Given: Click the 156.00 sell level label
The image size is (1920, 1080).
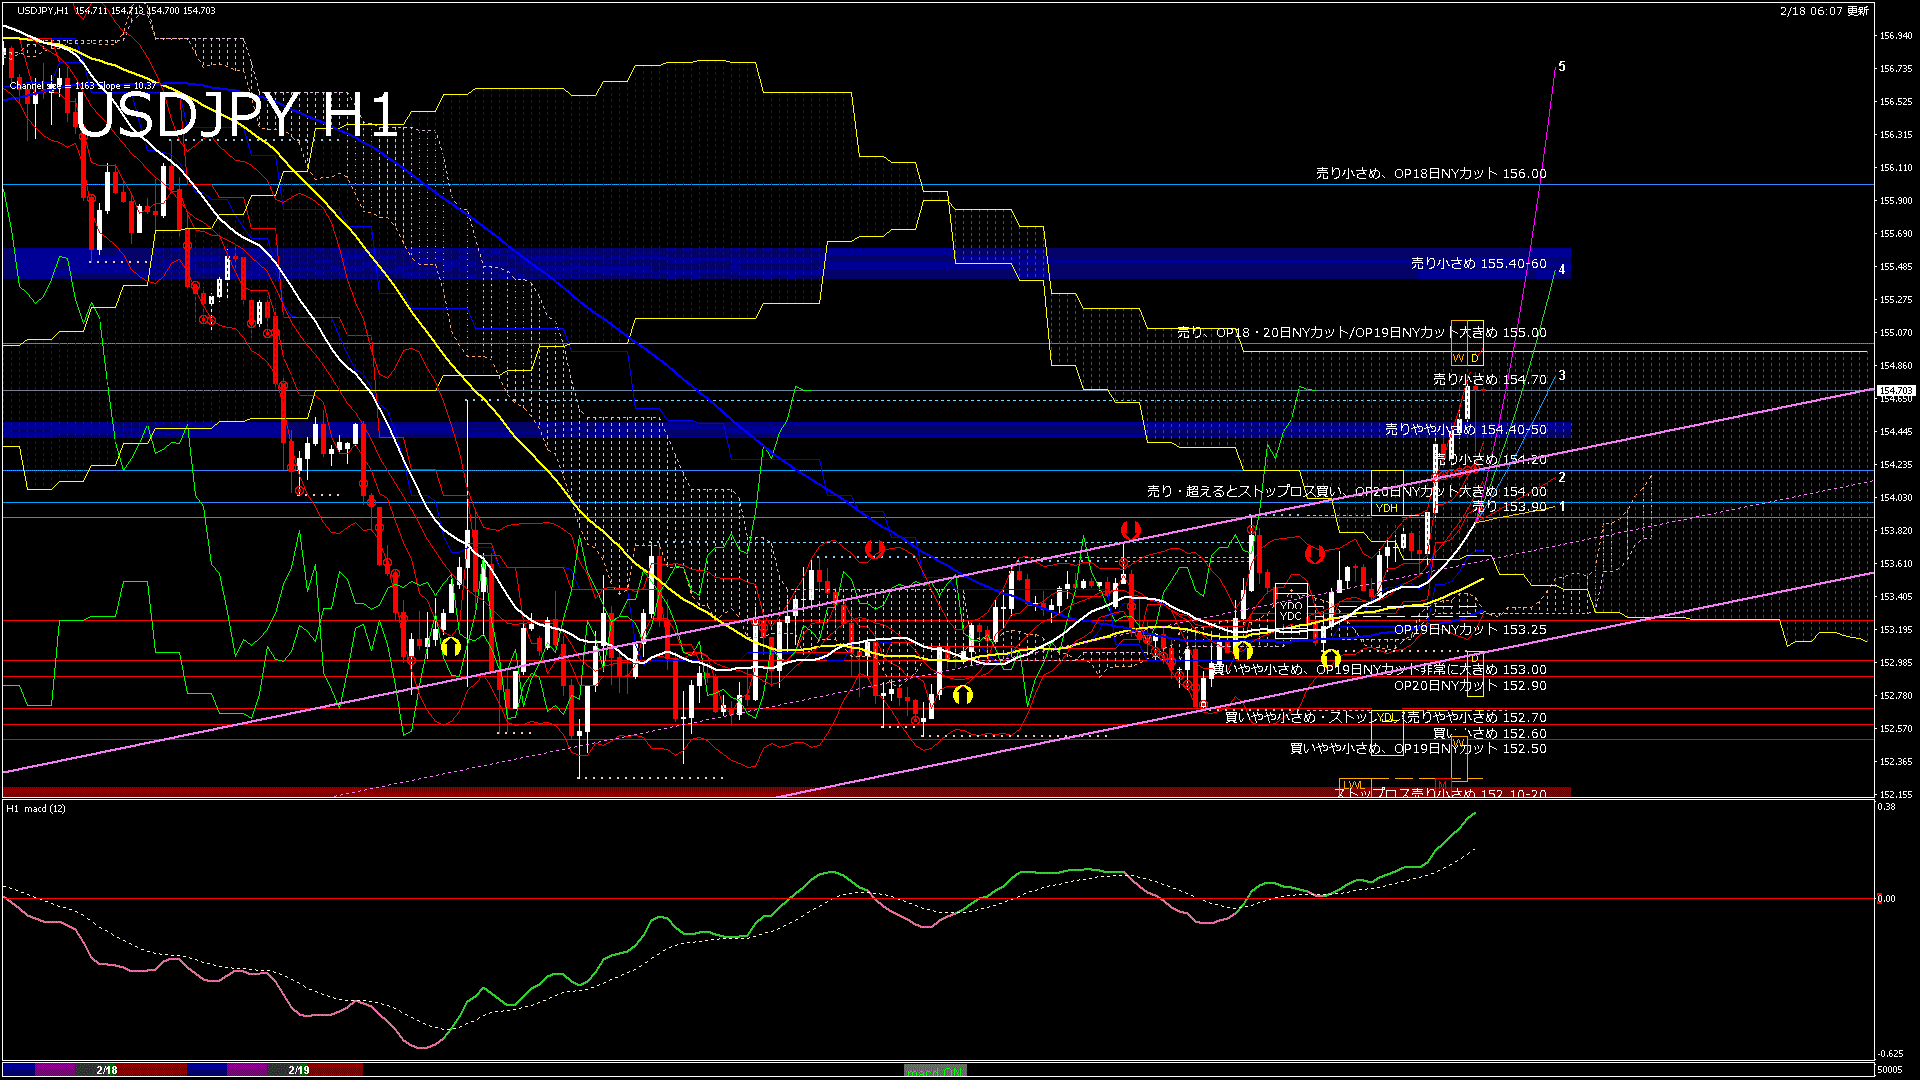Looking at the screenshot, I should click(1430, 174).
